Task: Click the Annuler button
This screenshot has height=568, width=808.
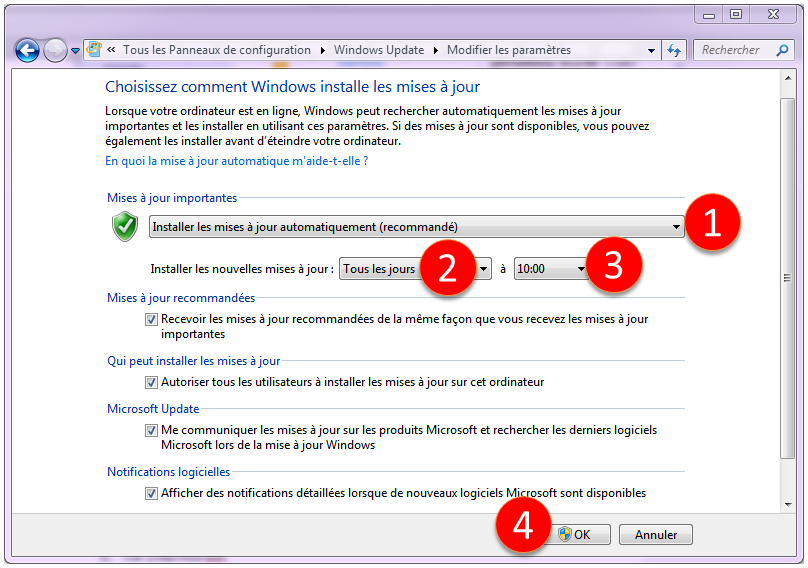Action: (655, 534)
